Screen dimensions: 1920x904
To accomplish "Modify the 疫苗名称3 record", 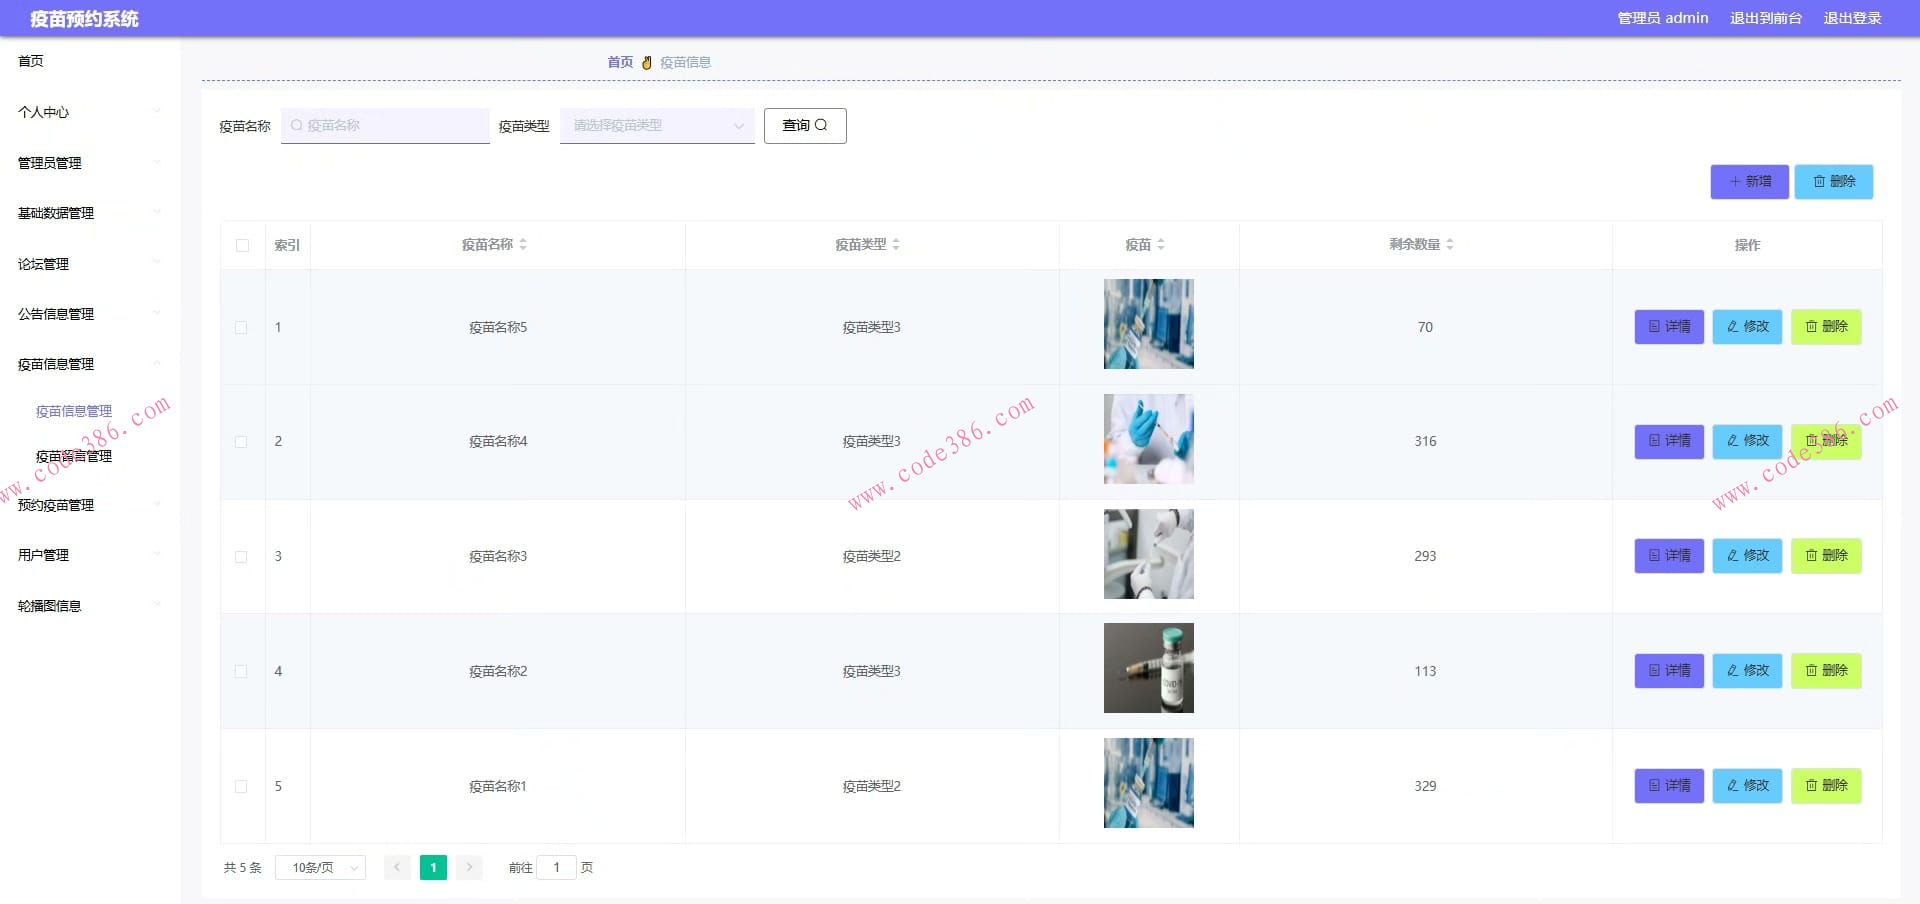I will pyautogui.click(x=1747, y=556).
